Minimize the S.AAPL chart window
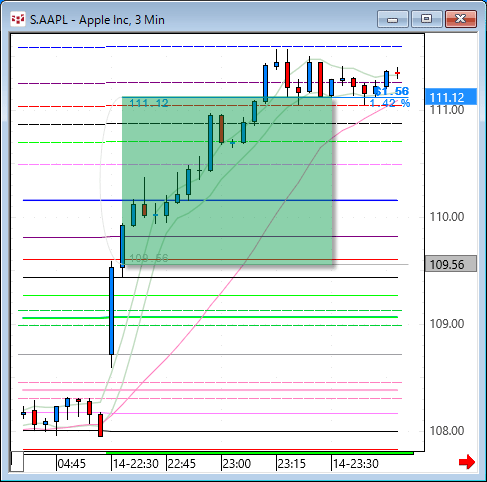The image size is (487, 482). [x=393, y=19]
